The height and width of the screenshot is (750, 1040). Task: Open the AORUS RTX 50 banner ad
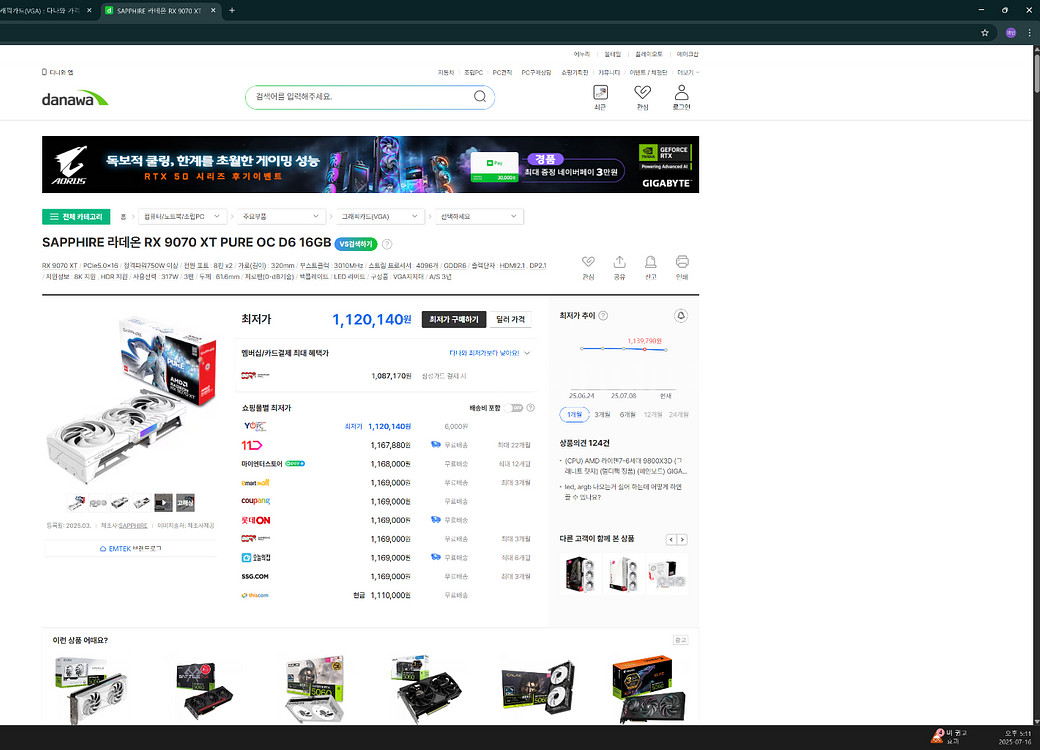coord(370,164)
